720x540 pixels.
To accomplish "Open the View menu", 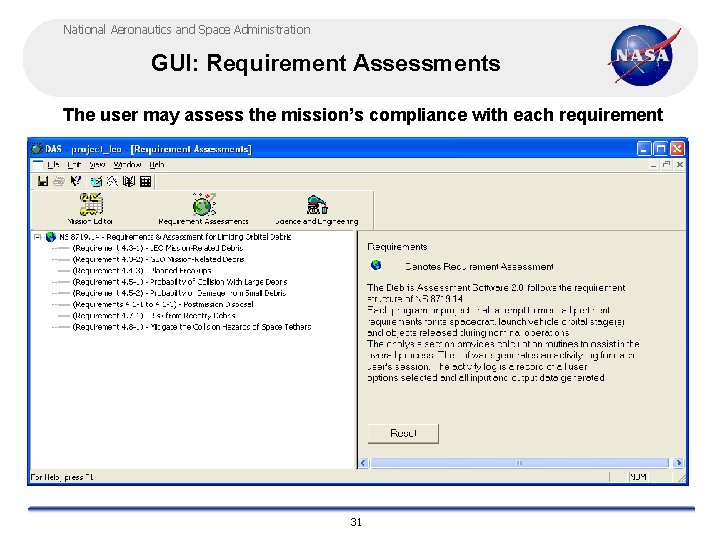I will point(97,164).
